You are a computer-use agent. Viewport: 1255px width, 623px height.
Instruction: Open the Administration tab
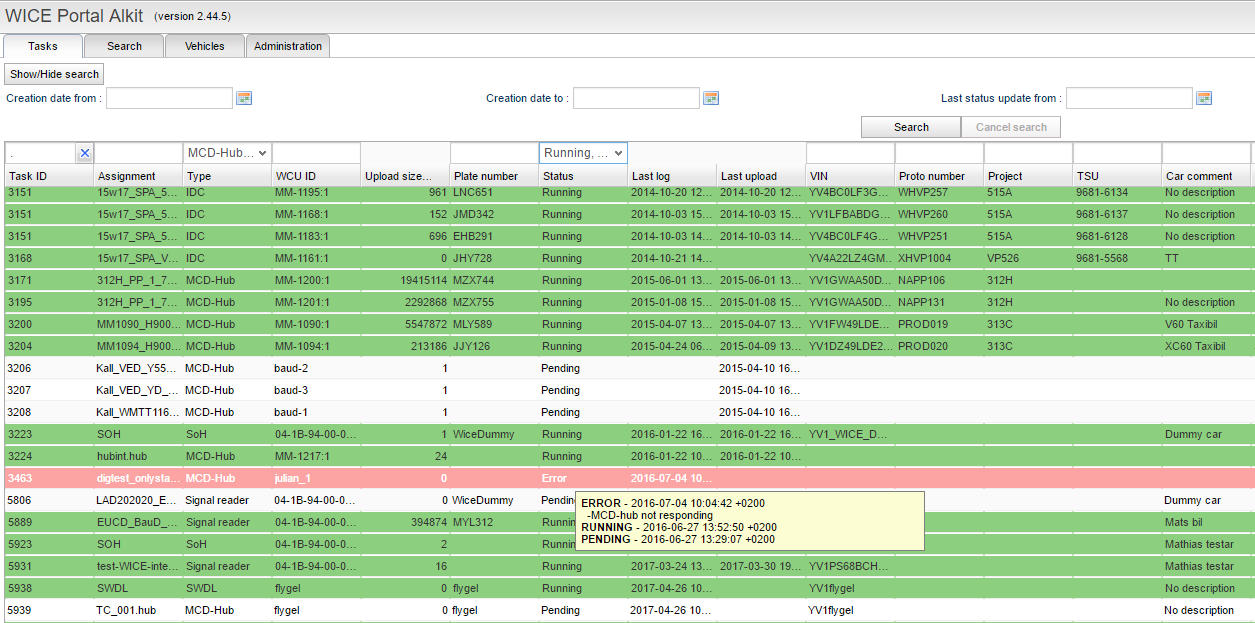(288, 46)
